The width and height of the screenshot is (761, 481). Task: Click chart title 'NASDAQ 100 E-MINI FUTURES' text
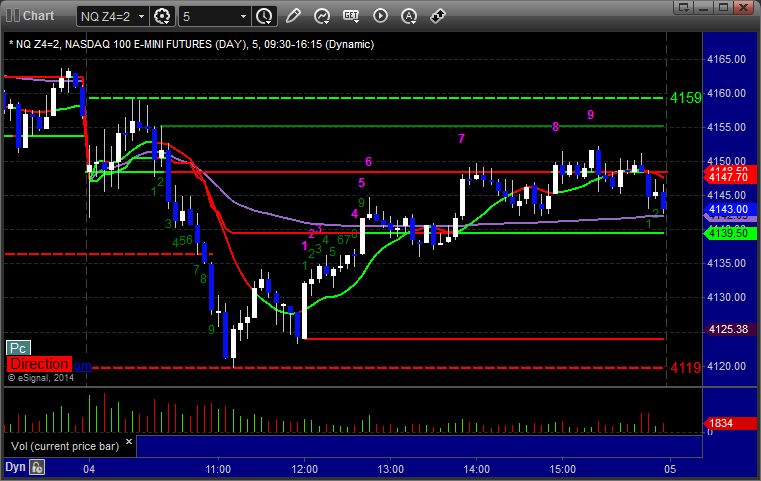[x=139, y=44]
